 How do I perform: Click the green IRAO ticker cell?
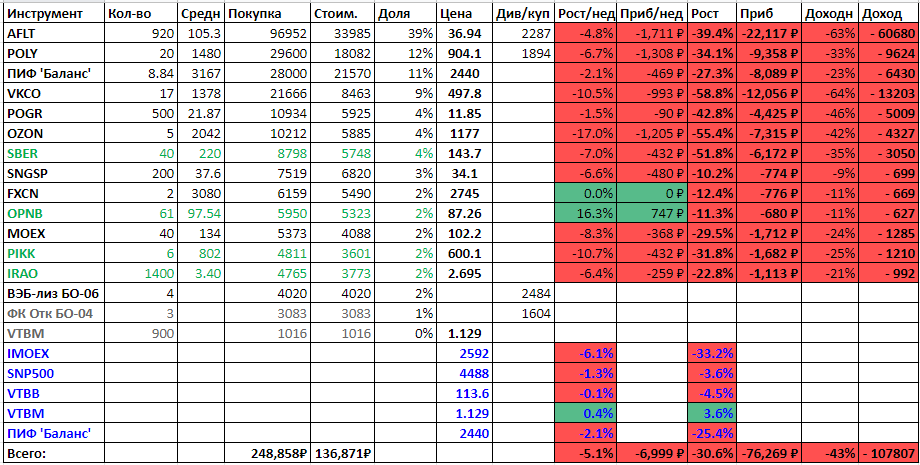[53, 274]
